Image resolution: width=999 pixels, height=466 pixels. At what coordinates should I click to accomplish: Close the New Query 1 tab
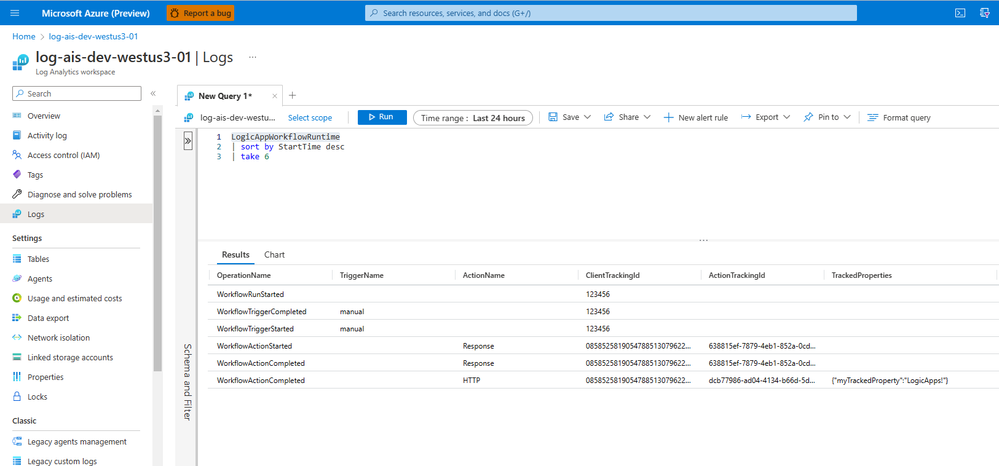pyautogui.click(x=275, y=96)
